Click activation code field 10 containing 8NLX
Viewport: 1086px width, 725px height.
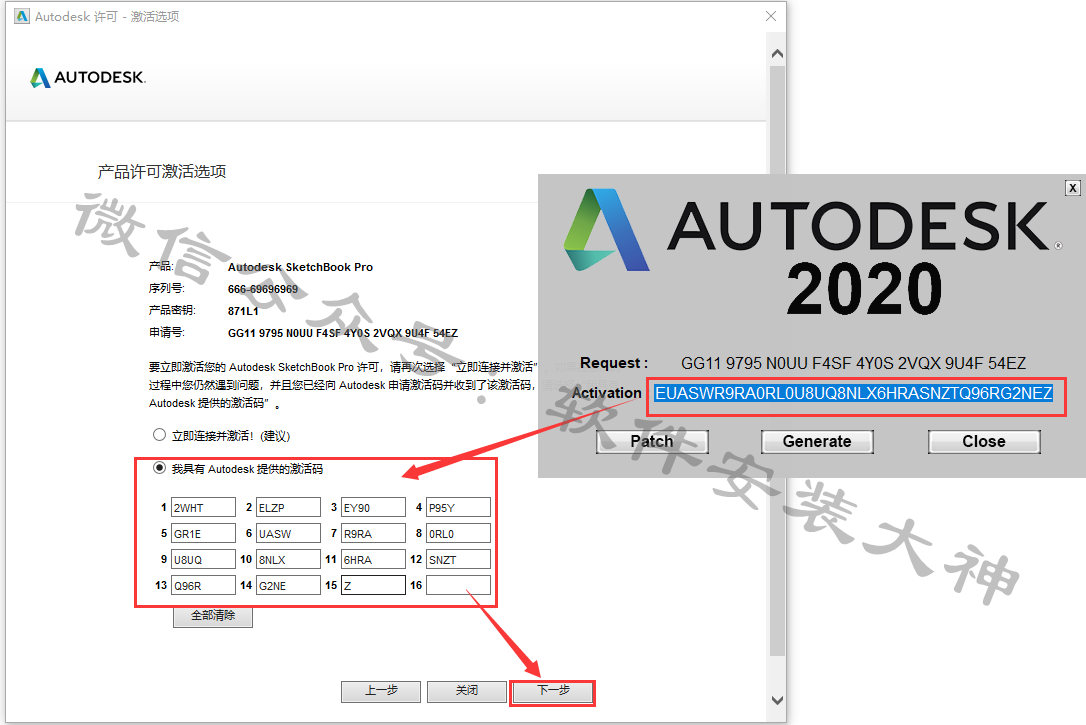coord(288,559)
